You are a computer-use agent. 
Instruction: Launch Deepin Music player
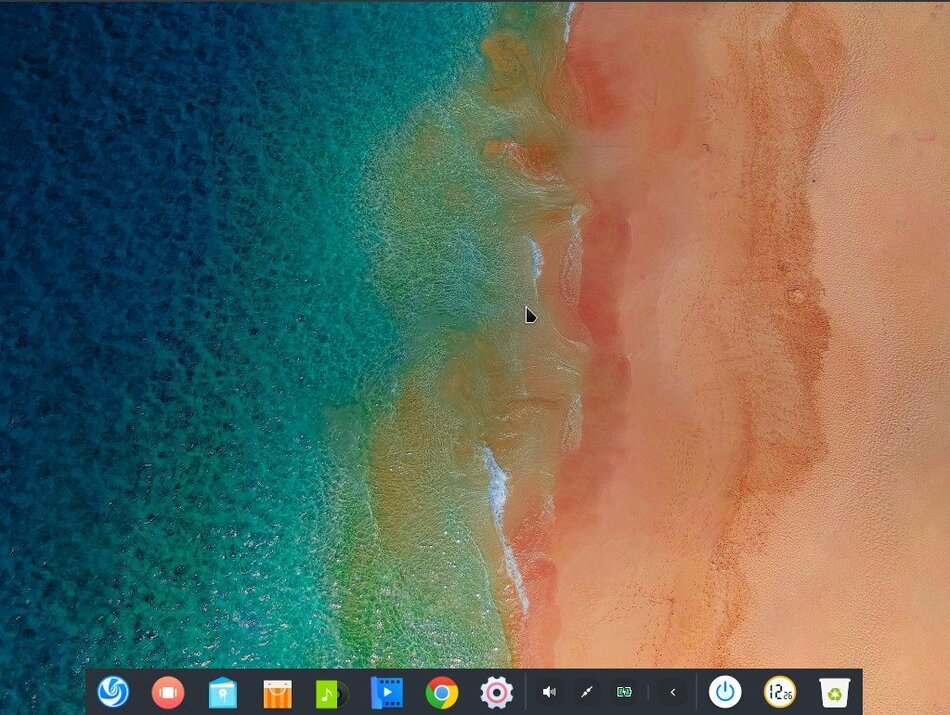tap(331, 691)
